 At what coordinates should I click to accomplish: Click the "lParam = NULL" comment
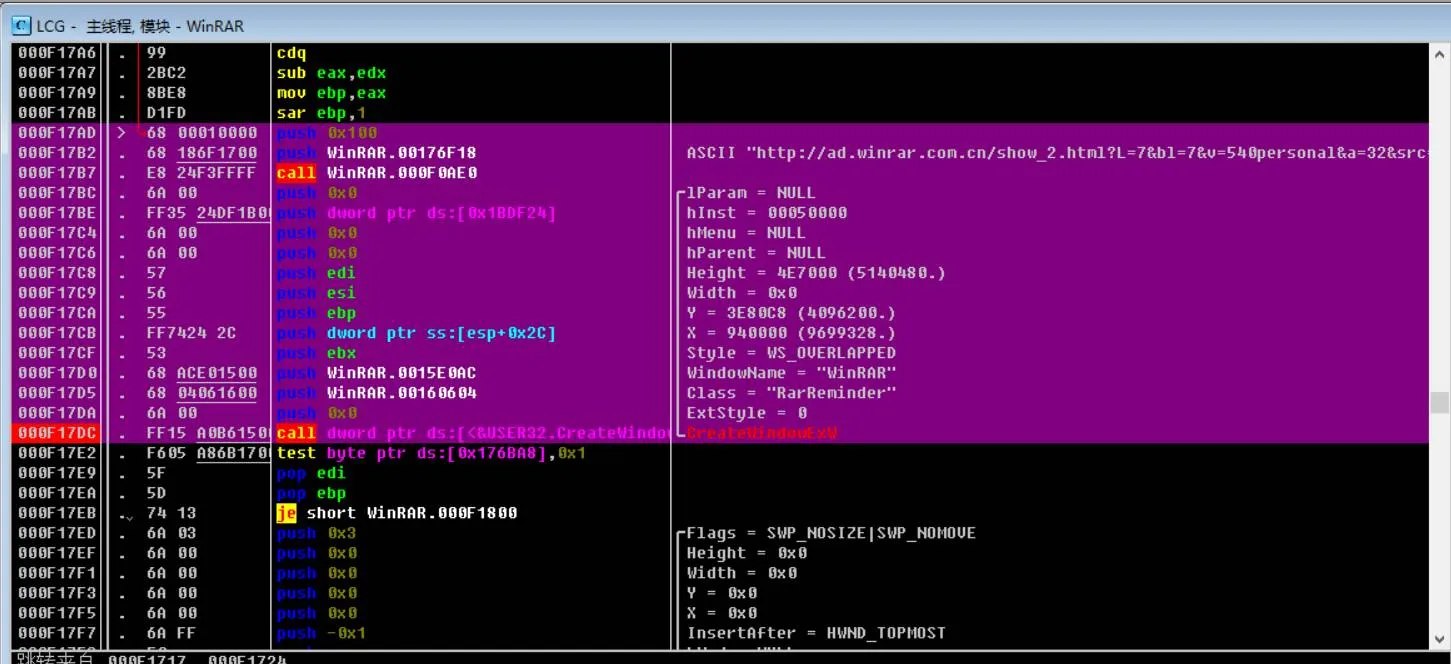click(751, 193)
